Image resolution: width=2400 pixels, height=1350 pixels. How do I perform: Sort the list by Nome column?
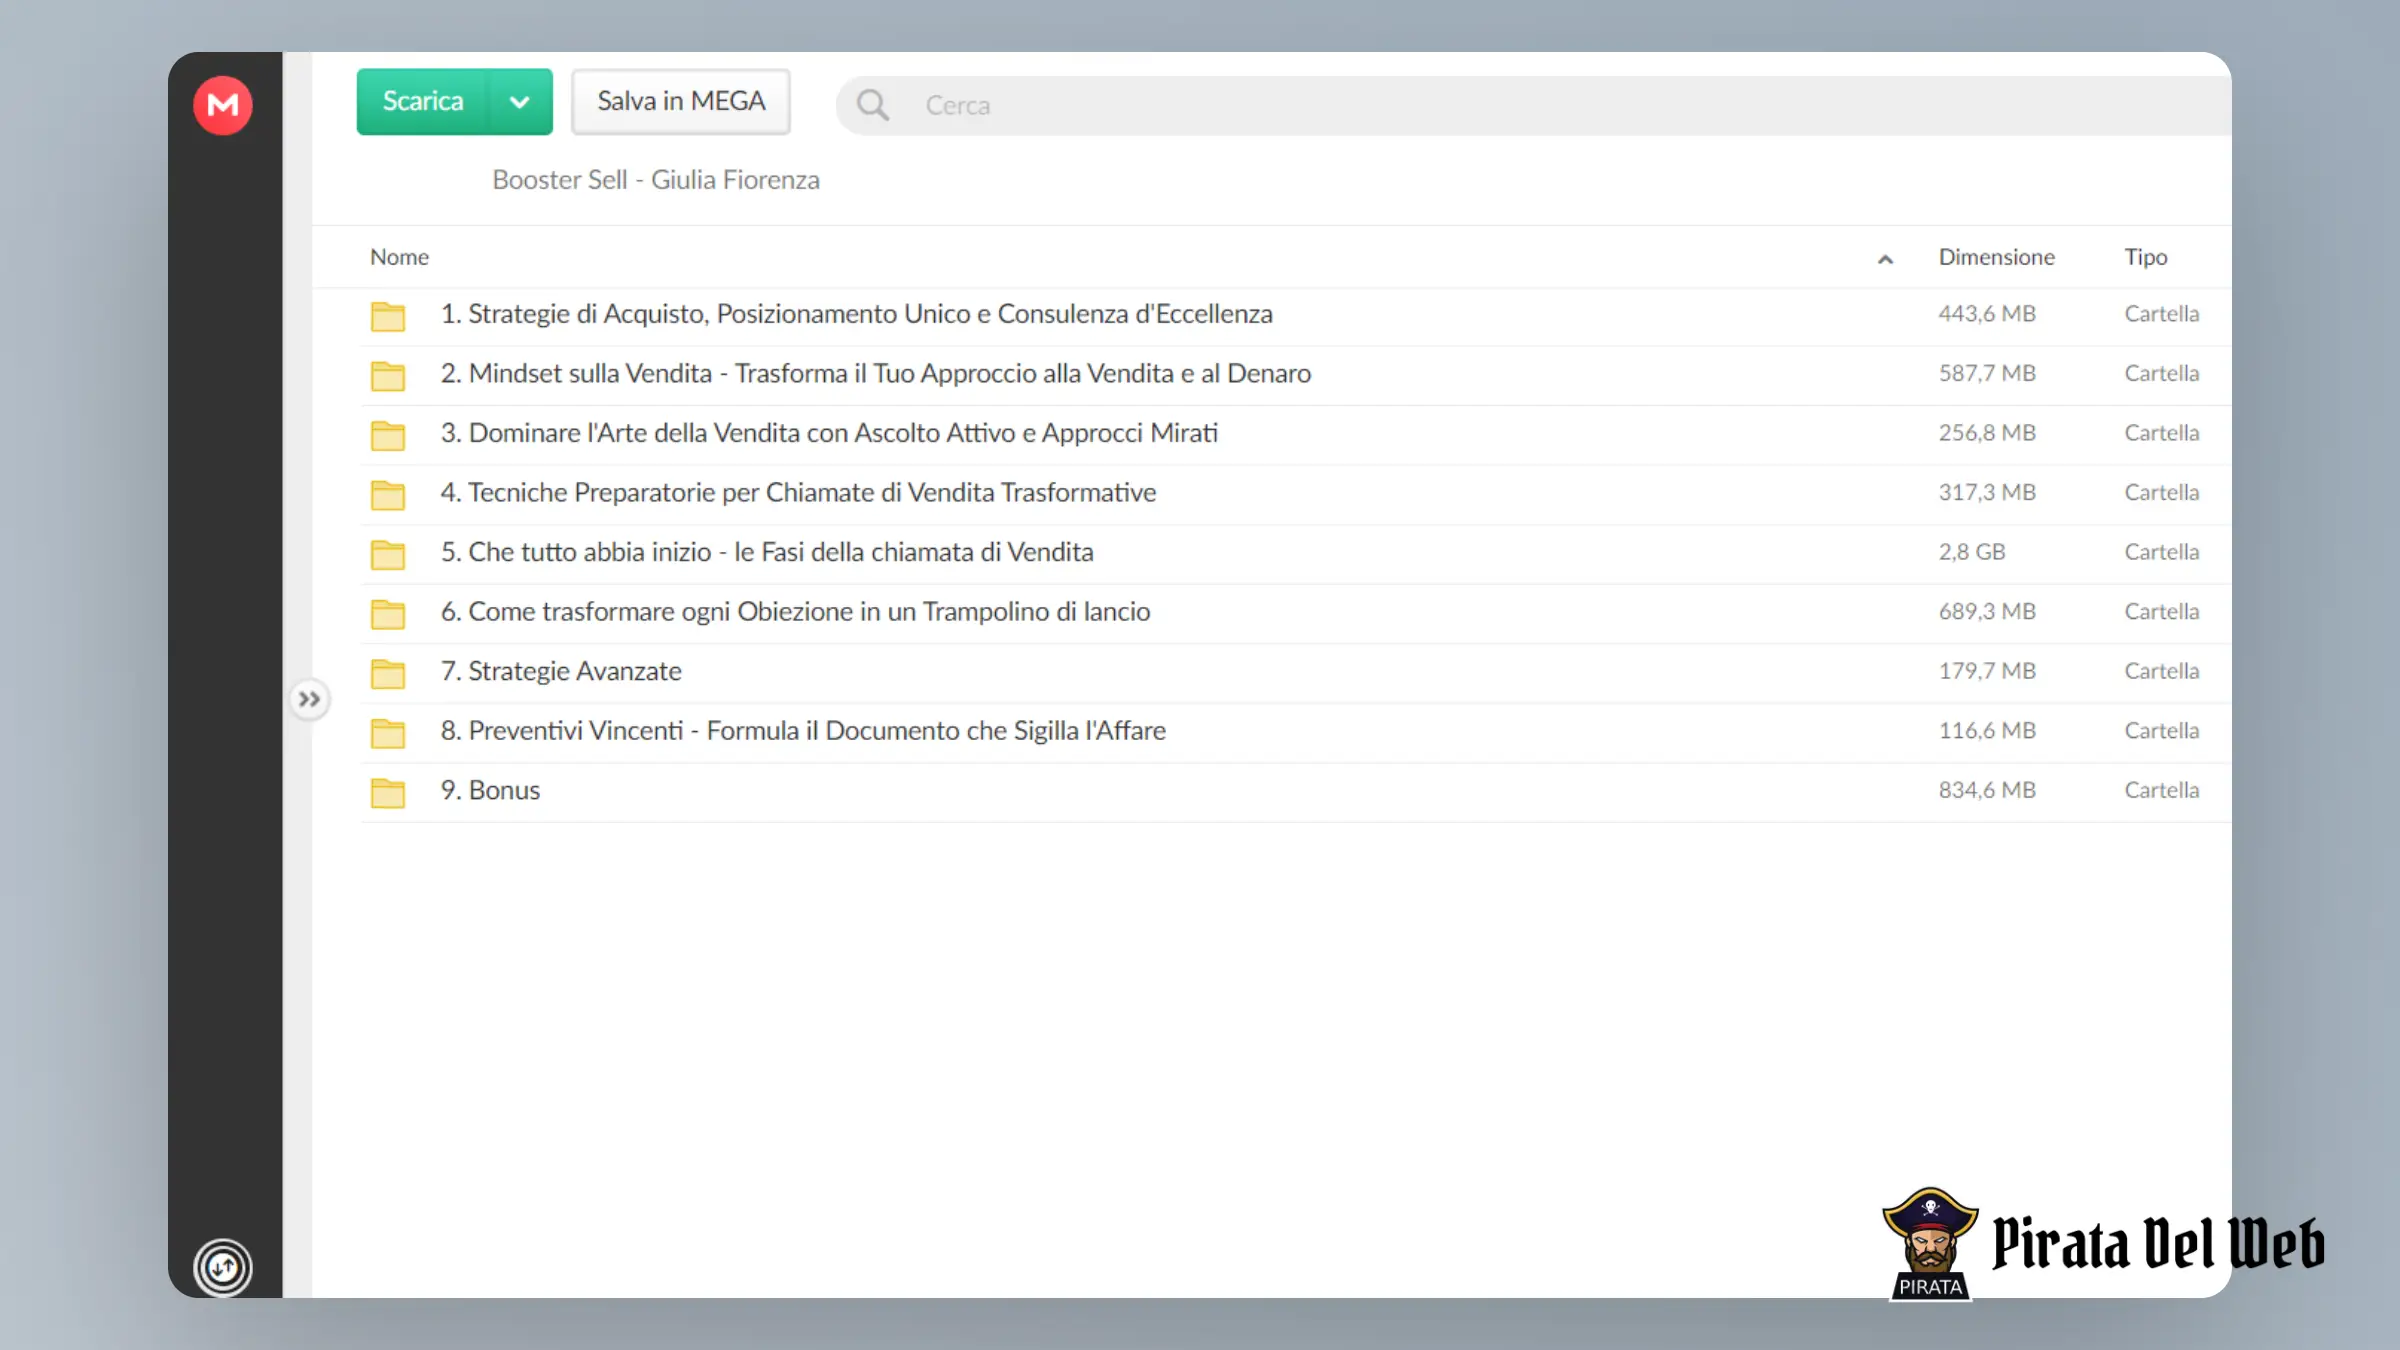tap(399, 257)
